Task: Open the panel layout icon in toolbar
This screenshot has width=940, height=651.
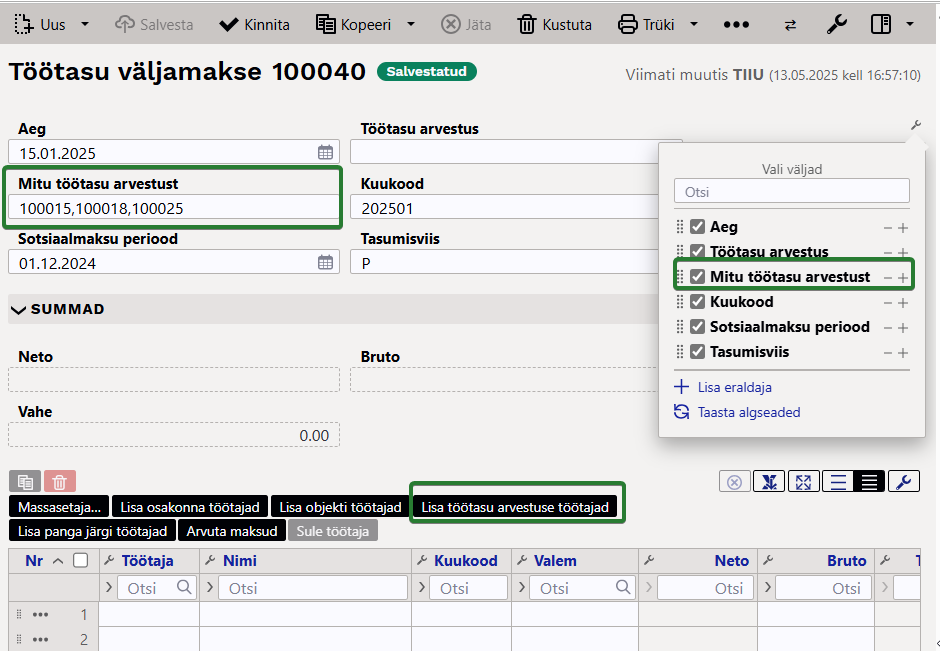Action: 881,25
